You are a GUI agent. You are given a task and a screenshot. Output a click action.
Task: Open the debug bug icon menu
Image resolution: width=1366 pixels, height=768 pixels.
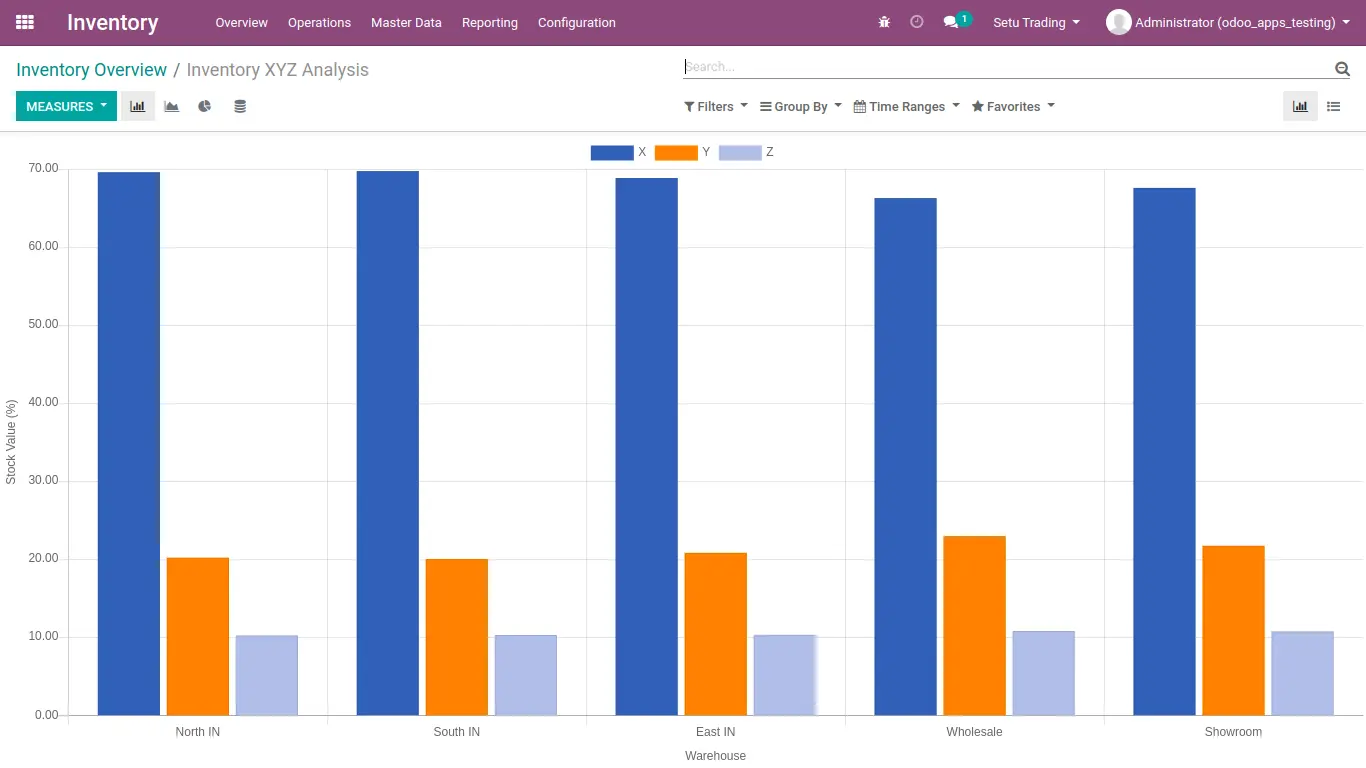pos(884,22)
